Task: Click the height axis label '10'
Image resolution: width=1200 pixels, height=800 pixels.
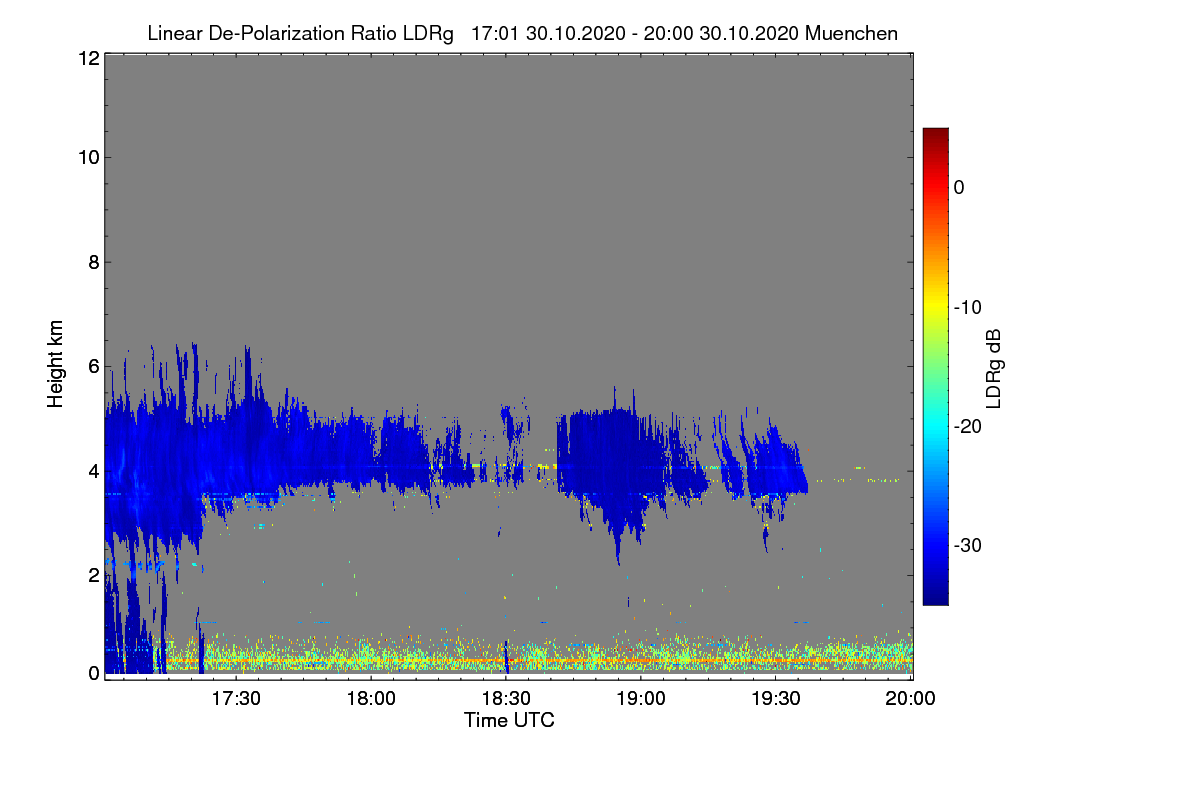Action: 88,157
